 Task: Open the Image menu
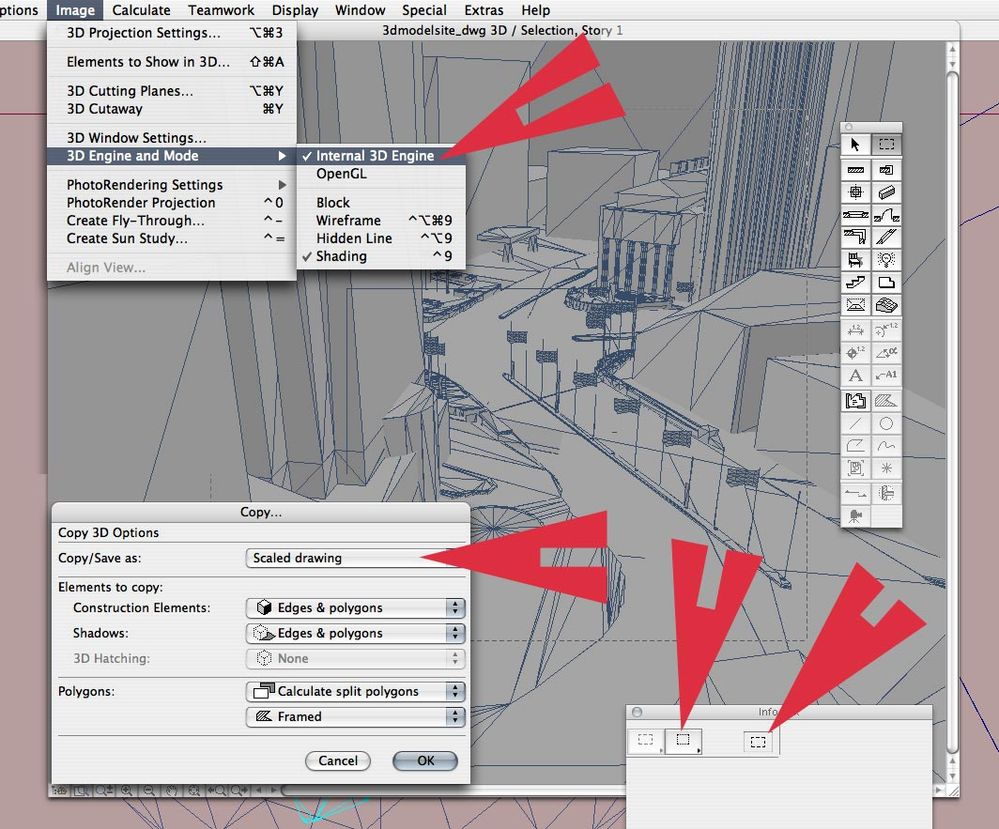pos(75,10)
